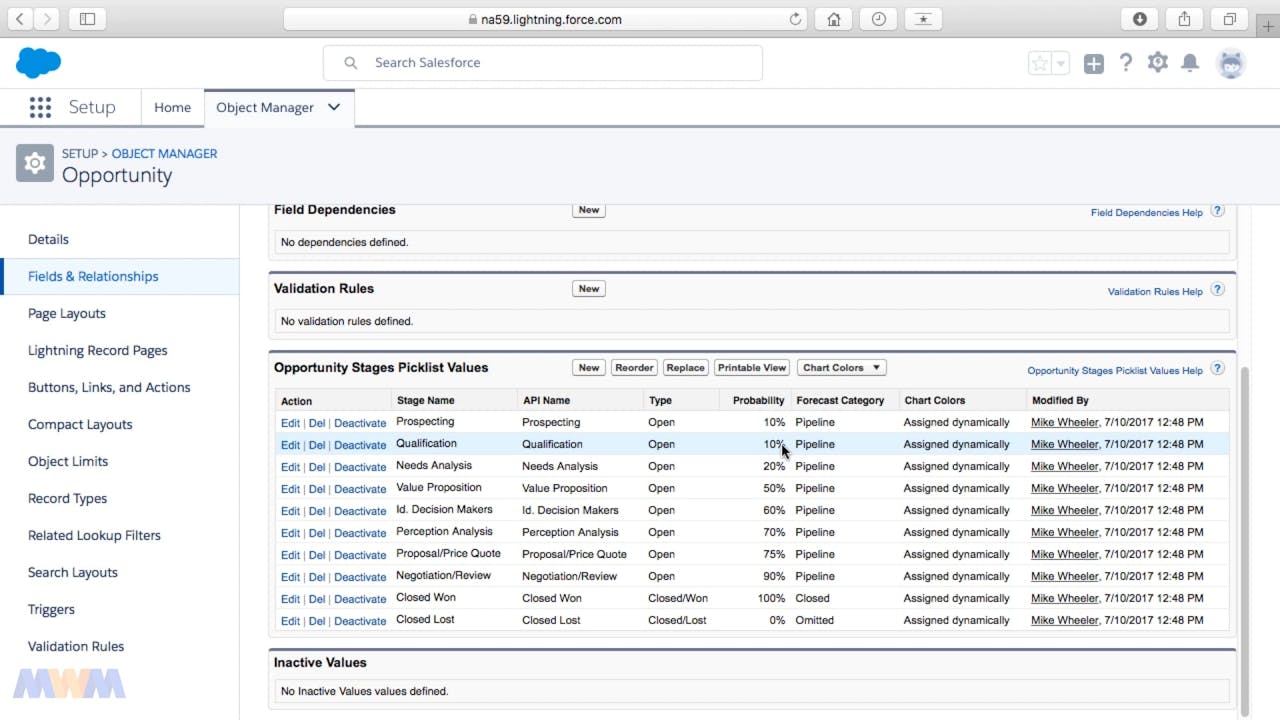Click the user avatar profile icon
Screen dimensions: 1280x720
(x=1231, y=63)
